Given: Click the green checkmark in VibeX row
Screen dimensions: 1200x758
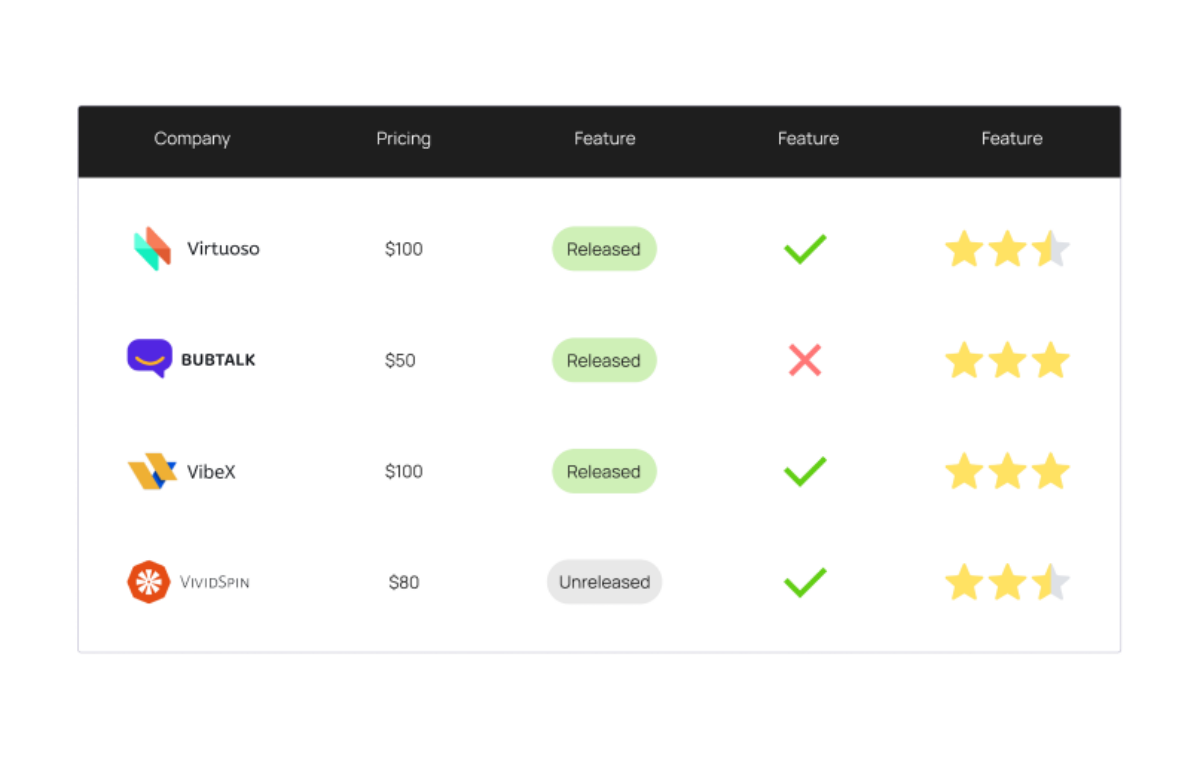Looking at the screenshot, I should tap(805, 471).
